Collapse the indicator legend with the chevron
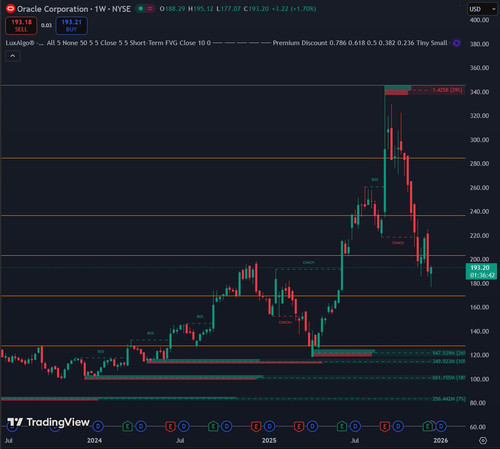This screenshot has width=500, height=449. 13,56
